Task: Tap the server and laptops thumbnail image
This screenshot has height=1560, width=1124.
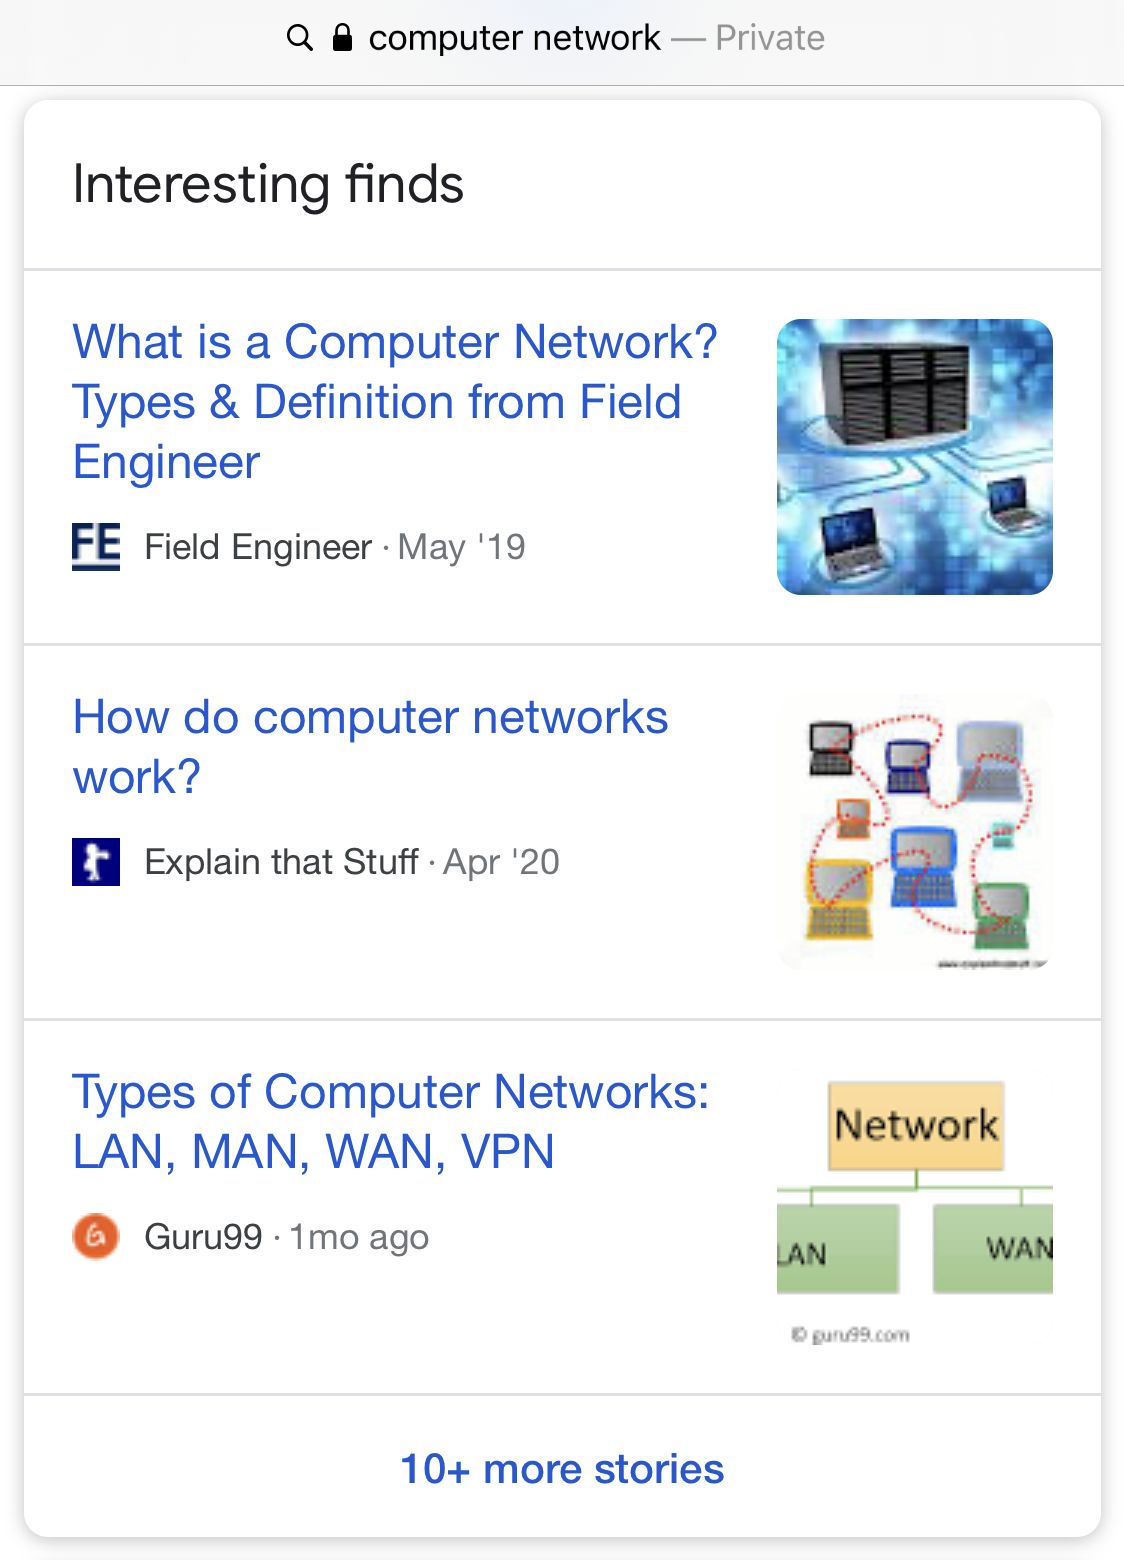Action: tap(915, 457)
